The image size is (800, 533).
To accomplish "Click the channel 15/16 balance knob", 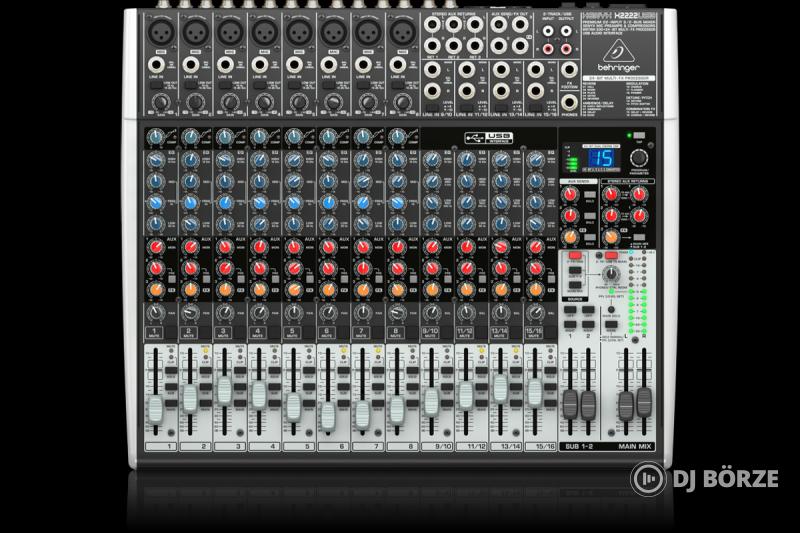I will tap(535, 313).
